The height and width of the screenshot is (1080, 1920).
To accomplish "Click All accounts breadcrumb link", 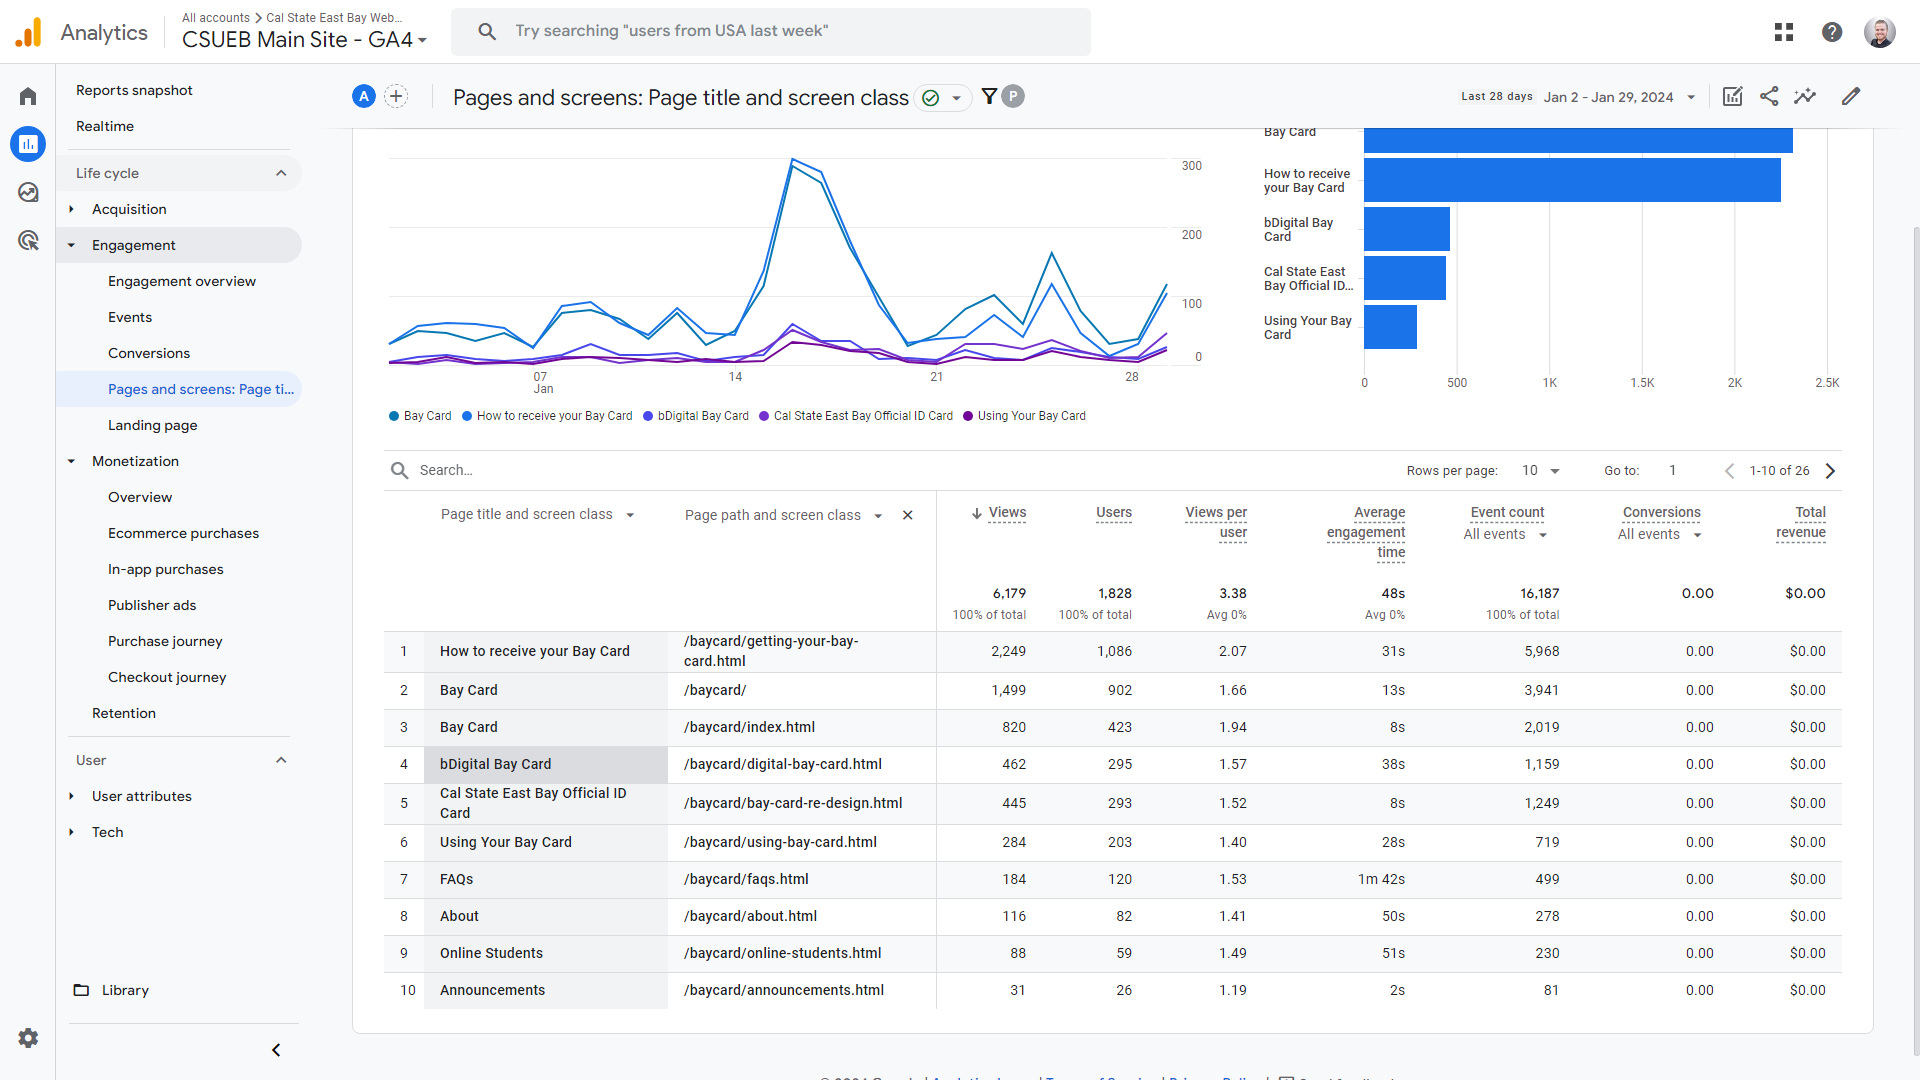I will tap(216, 18).
